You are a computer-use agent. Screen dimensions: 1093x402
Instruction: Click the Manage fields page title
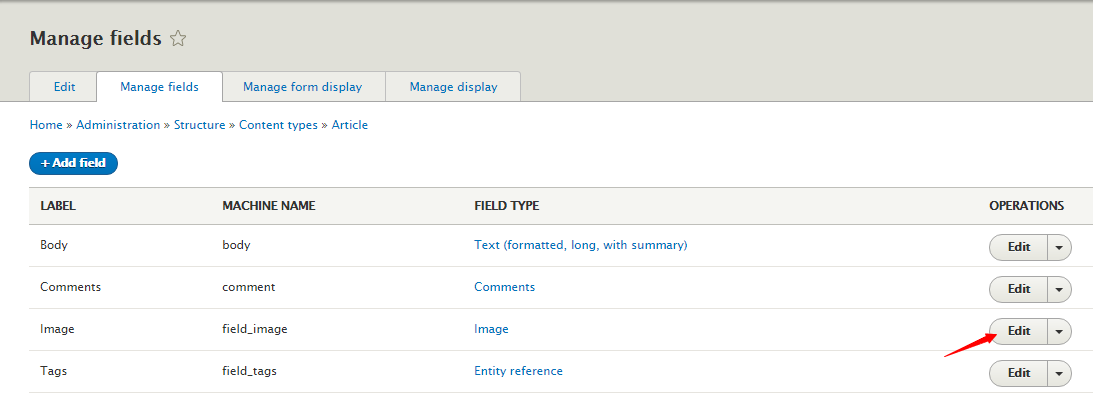coord(95,38)
